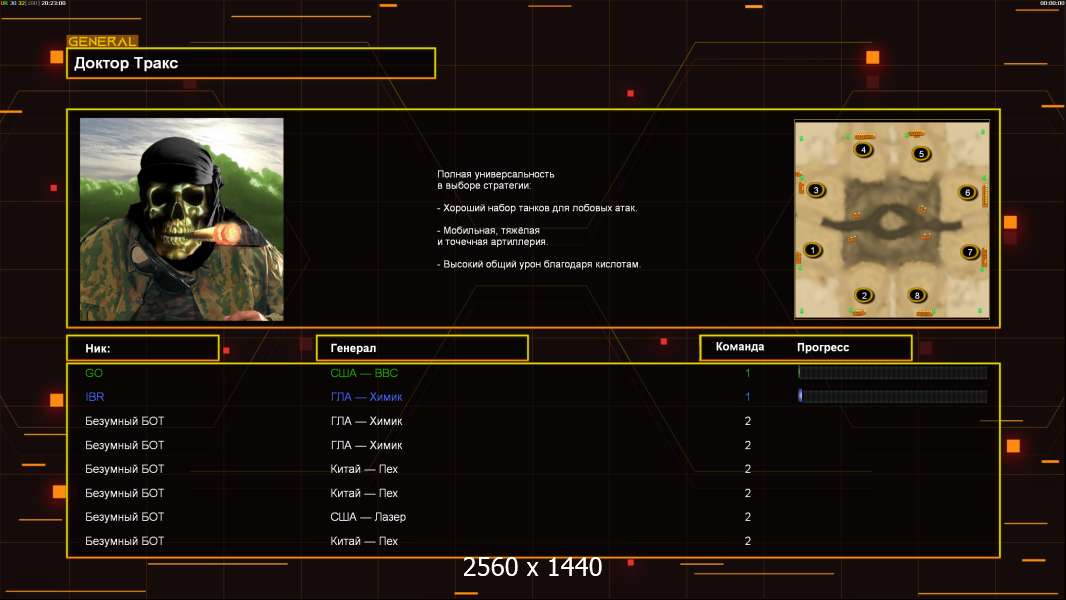Click the Команда column header
This screenshot has width=1066, height=600.
click(x=740, y=347)
